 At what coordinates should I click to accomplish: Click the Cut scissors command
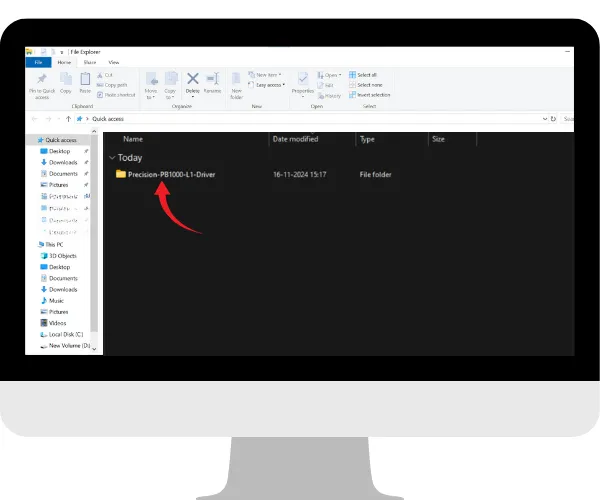point(104,75)
